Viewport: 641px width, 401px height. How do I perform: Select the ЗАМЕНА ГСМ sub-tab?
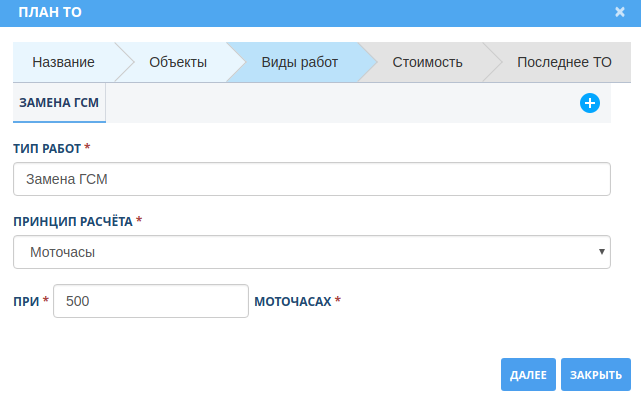pos(59,103)
